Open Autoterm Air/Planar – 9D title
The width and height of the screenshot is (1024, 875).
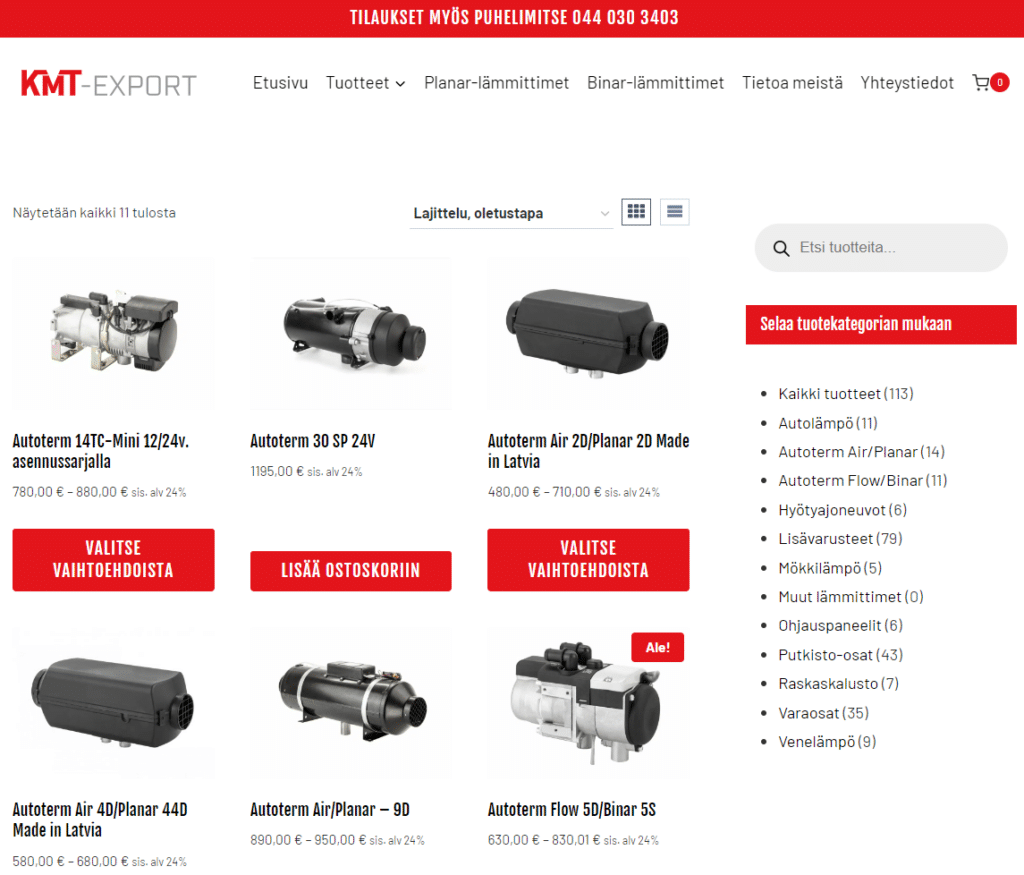point(330,810)
